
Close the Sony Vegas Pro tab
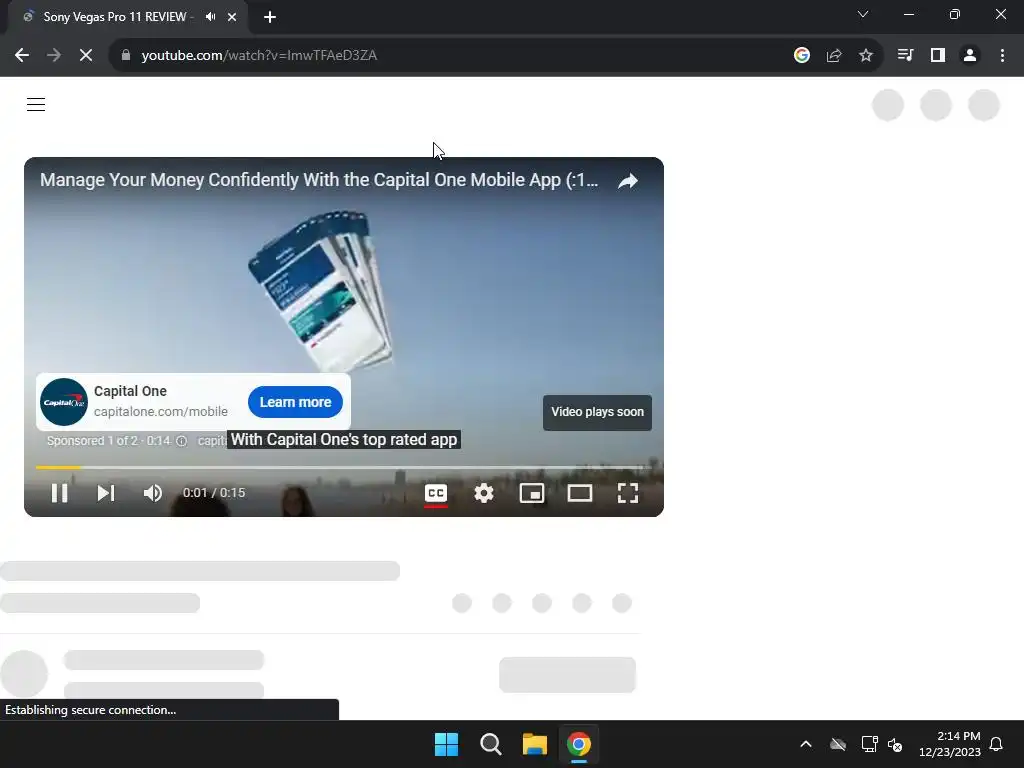[232, 17]
